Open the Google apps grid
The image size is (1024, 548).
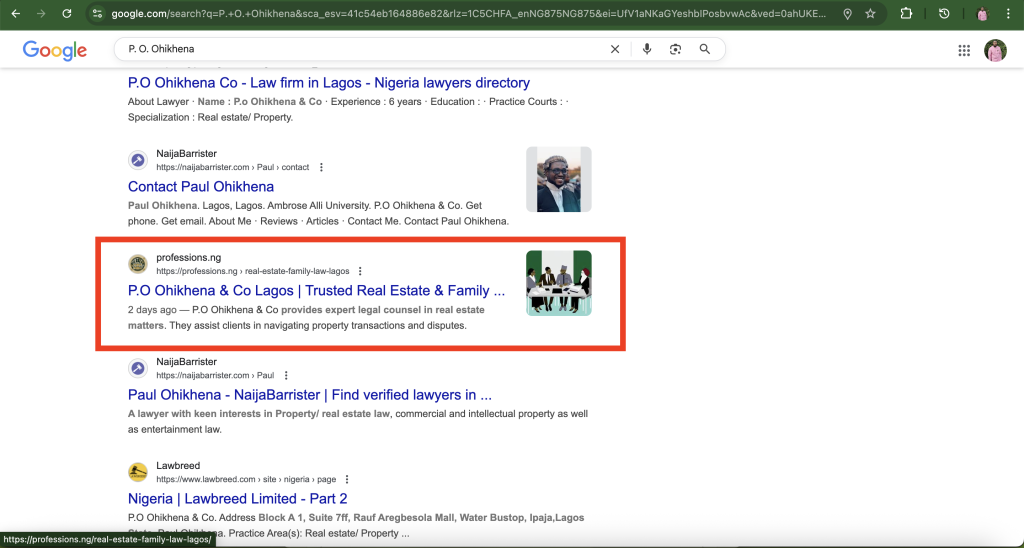pos(964,50)
